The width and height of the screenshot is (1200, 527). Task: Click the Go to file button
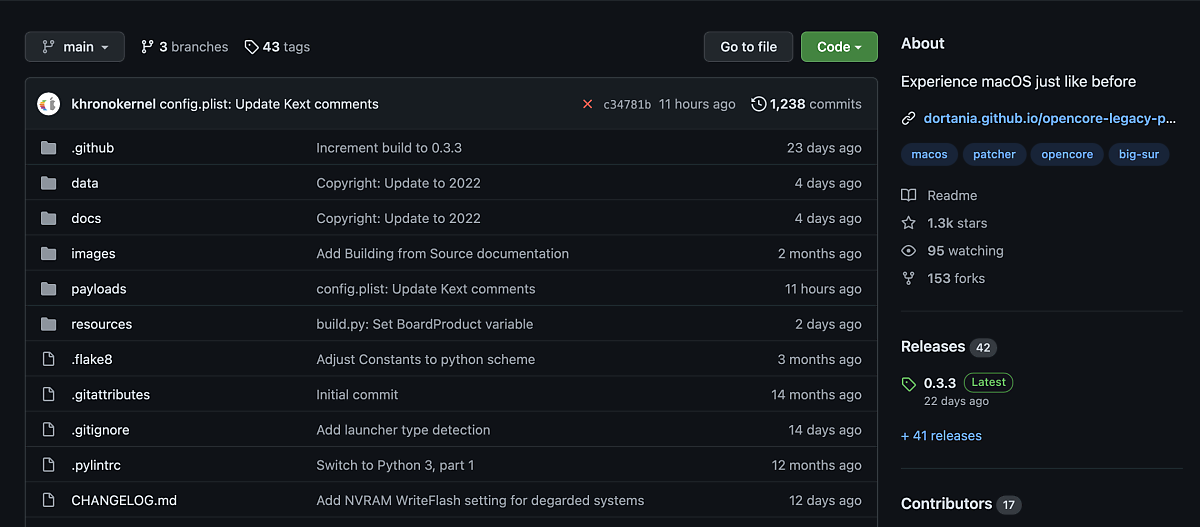748,47
